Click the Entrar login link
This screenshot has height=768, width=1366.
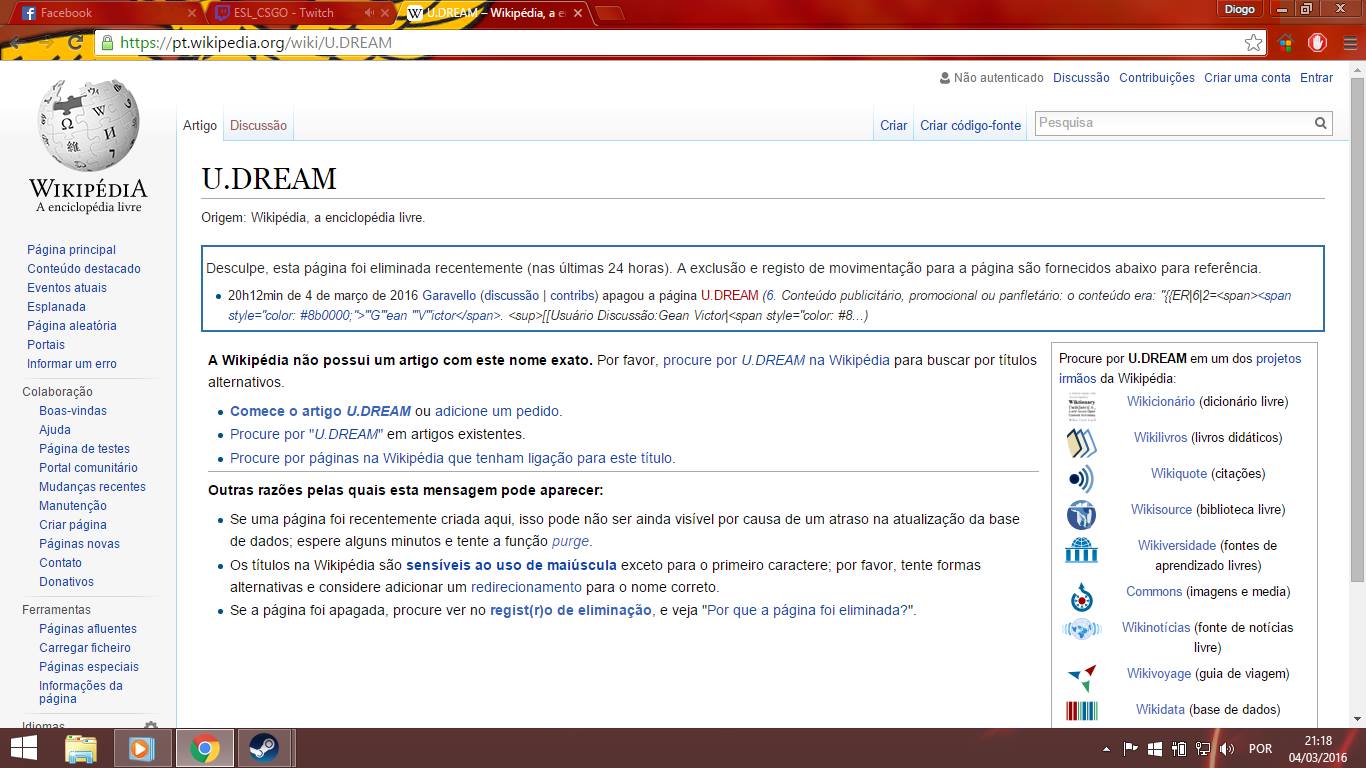tap(1316, 78)
